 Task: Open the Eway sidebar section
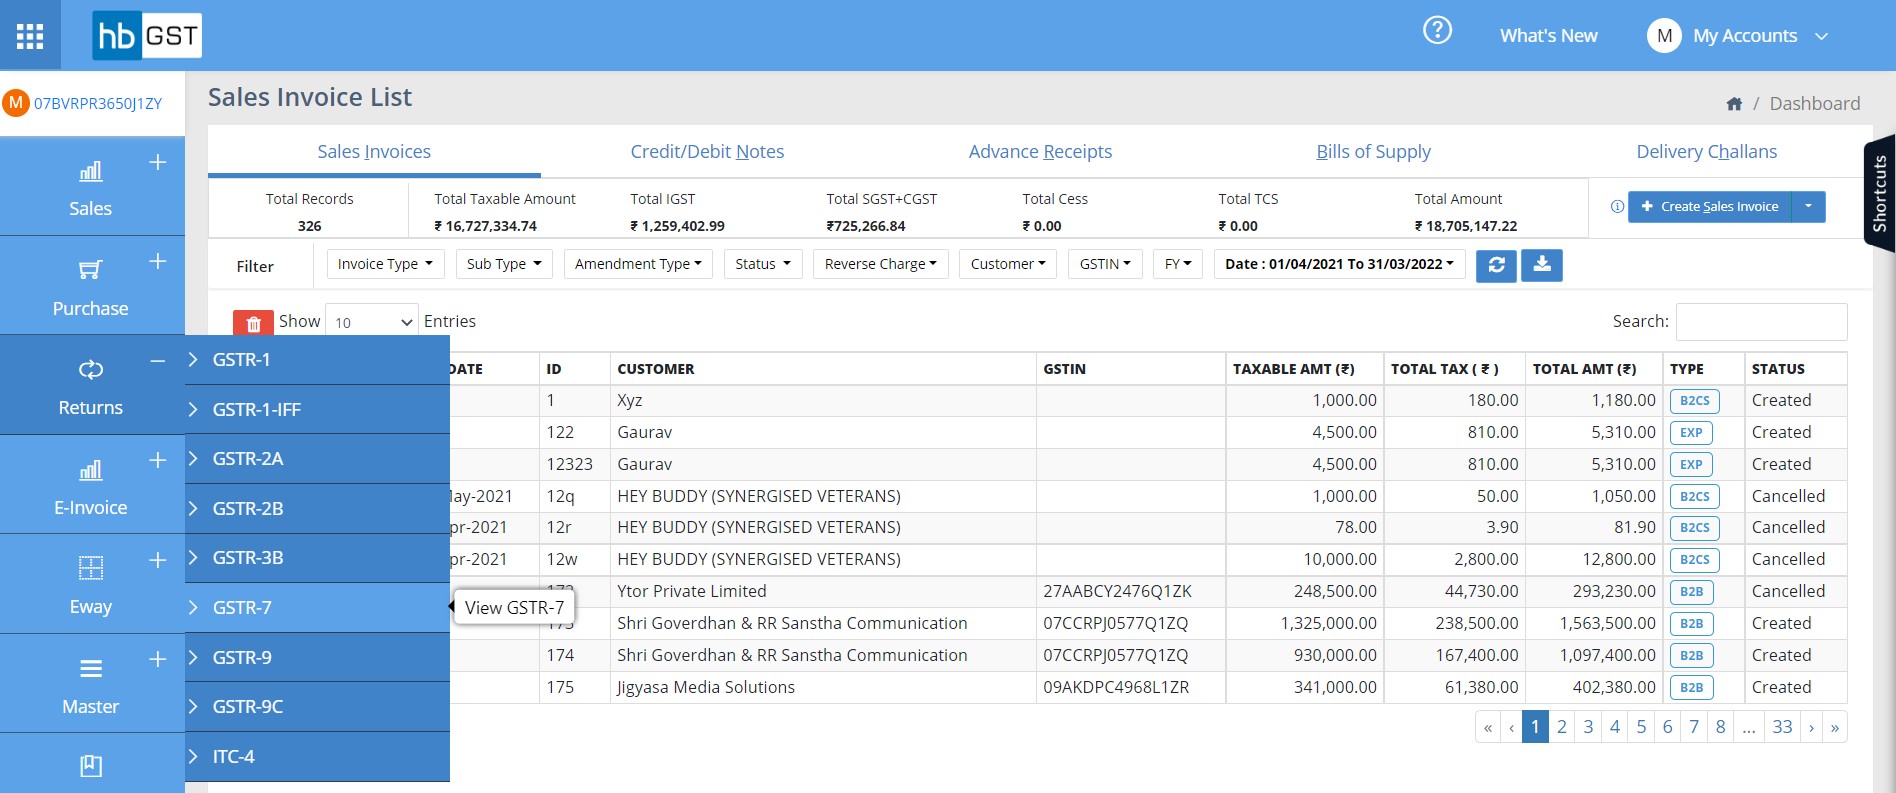tap(90, 585)
